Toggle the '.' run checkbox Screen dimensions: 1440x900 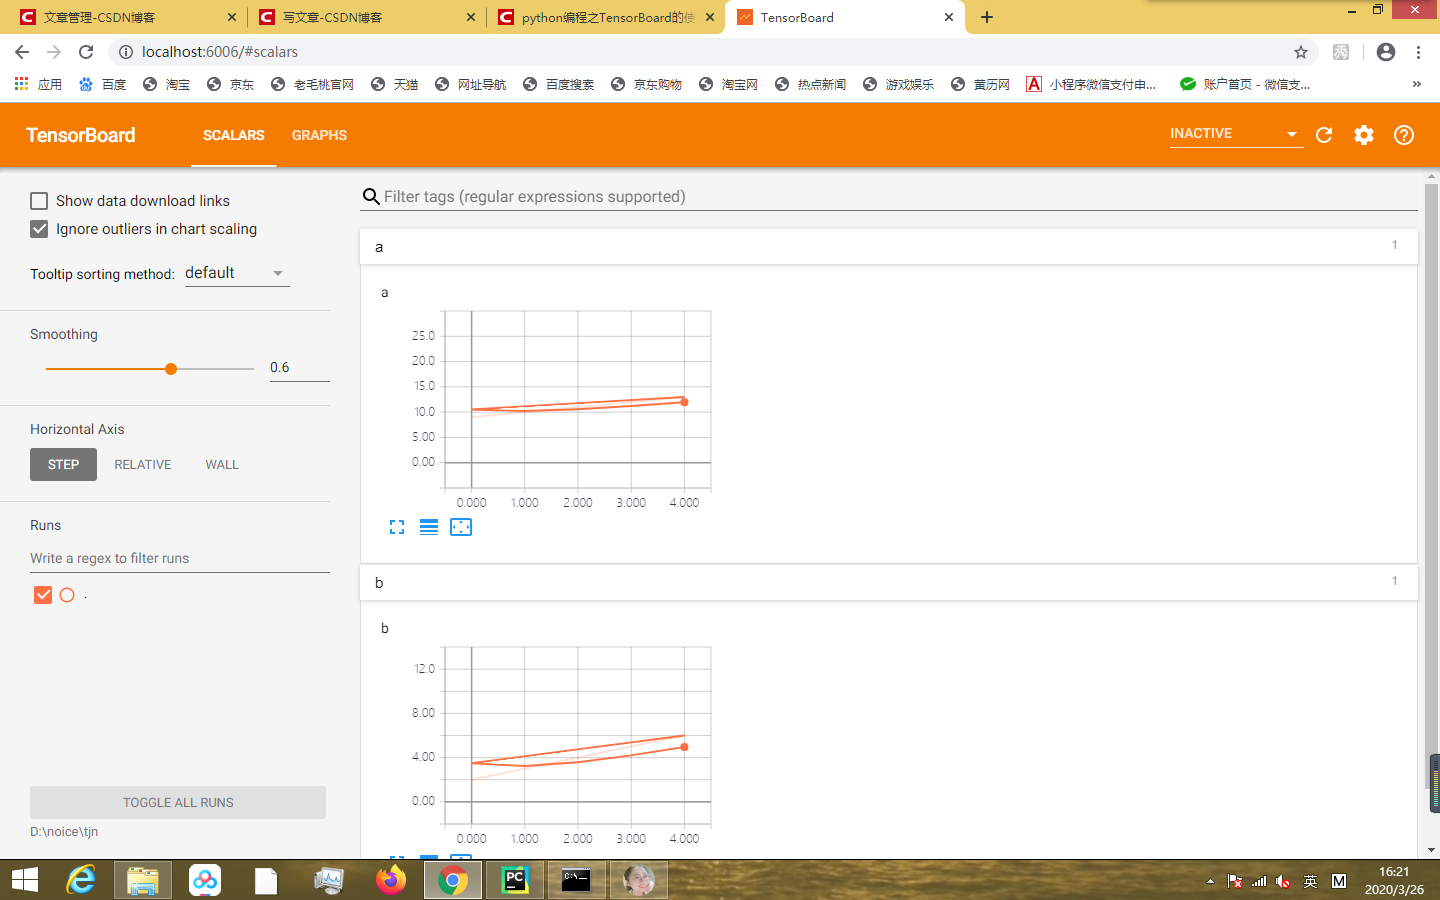point(43,595)
